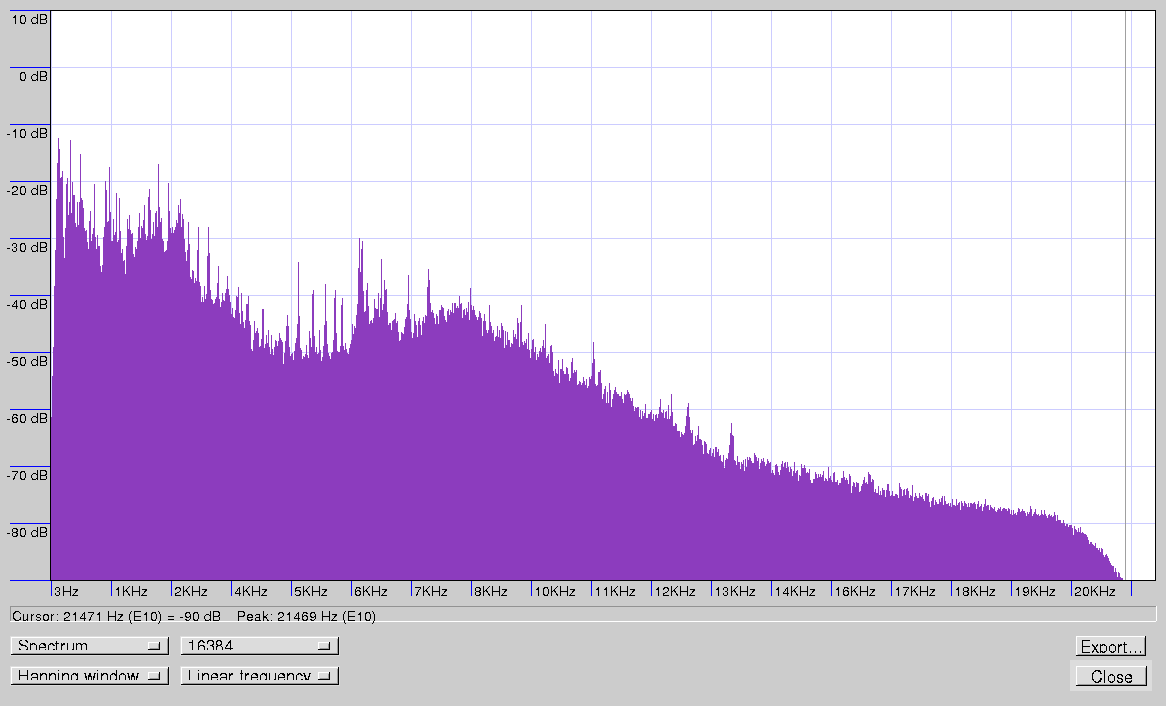Click the 20KHz frequency axis label
Screen dimensions: 1166x706
1094,591
